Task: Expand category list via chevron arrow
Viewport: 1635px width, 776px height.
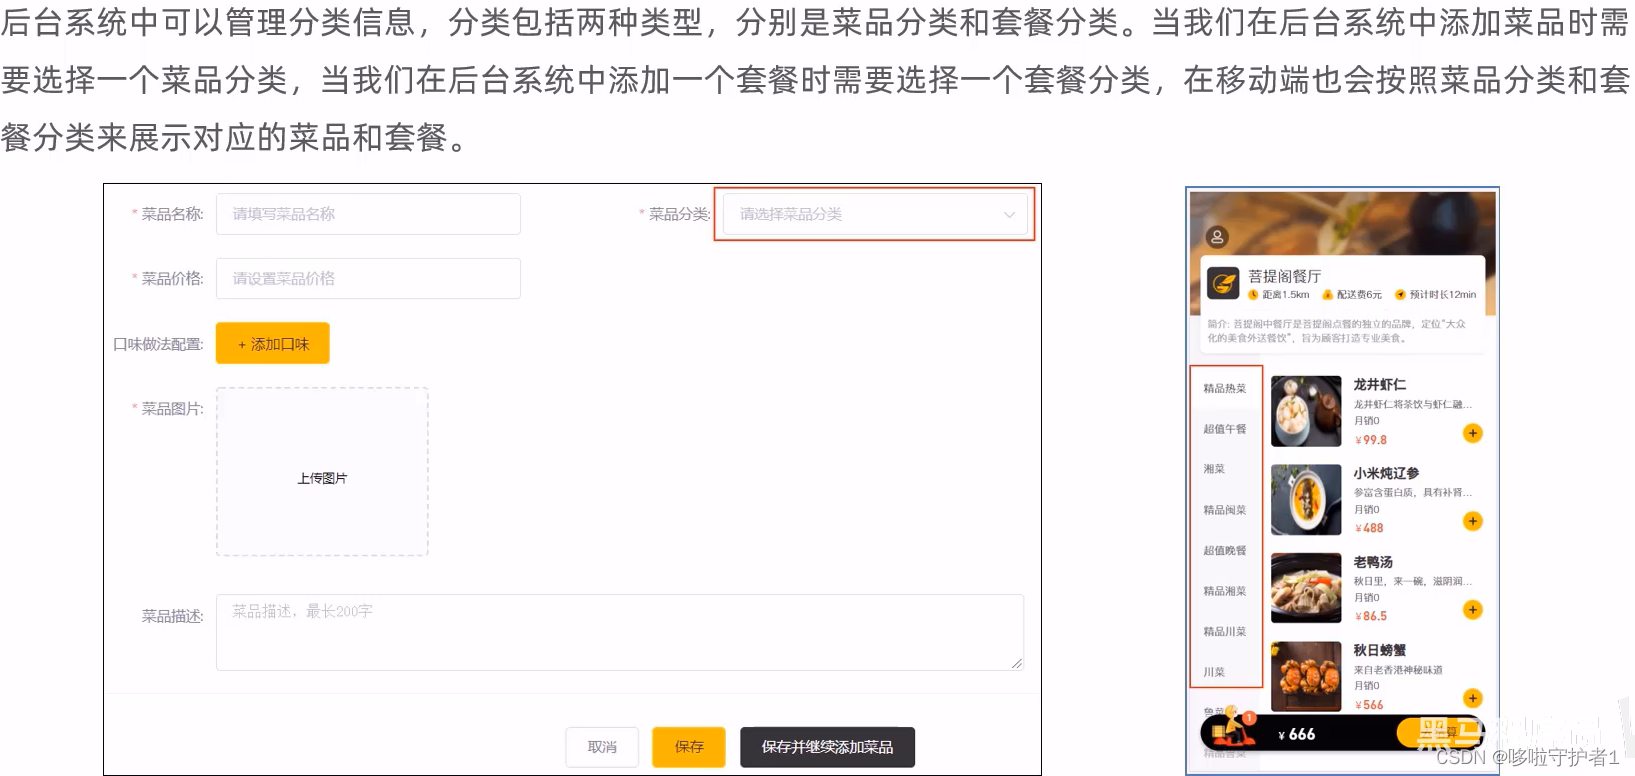Action: tap(1009, 215)
